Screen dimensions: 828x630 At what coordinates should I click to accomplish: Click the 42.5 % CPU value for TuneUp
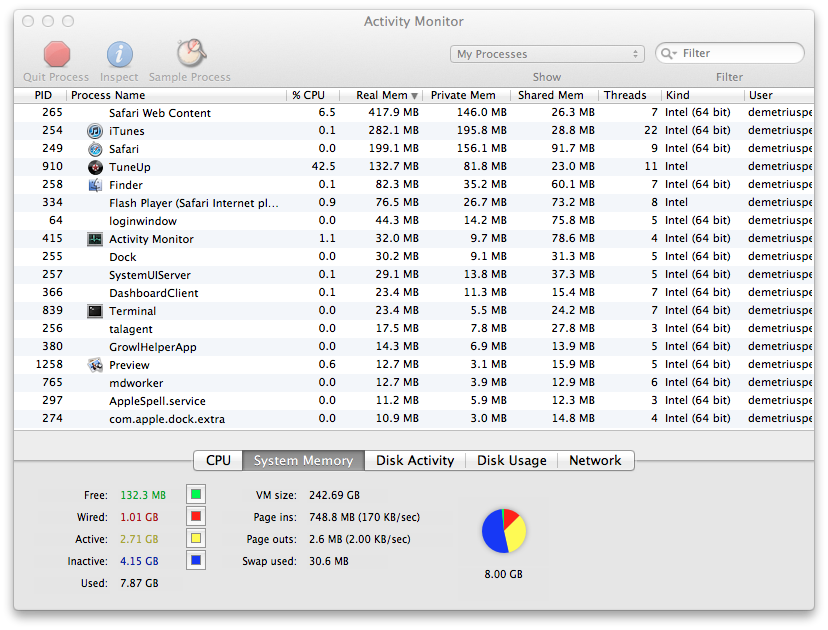coord(323,166)
